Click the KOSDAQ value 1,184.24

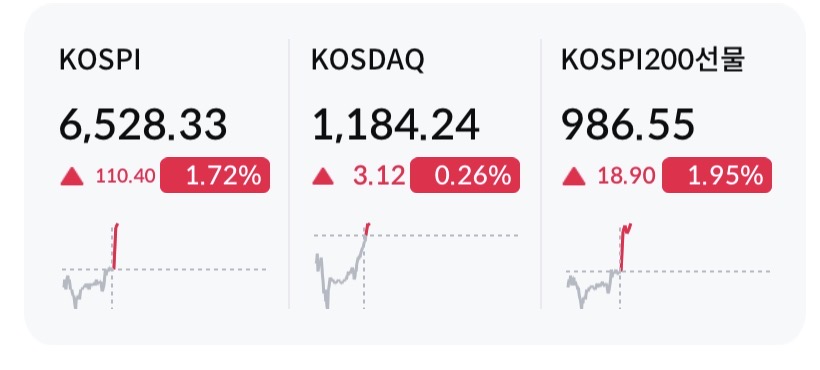(396, 125)
